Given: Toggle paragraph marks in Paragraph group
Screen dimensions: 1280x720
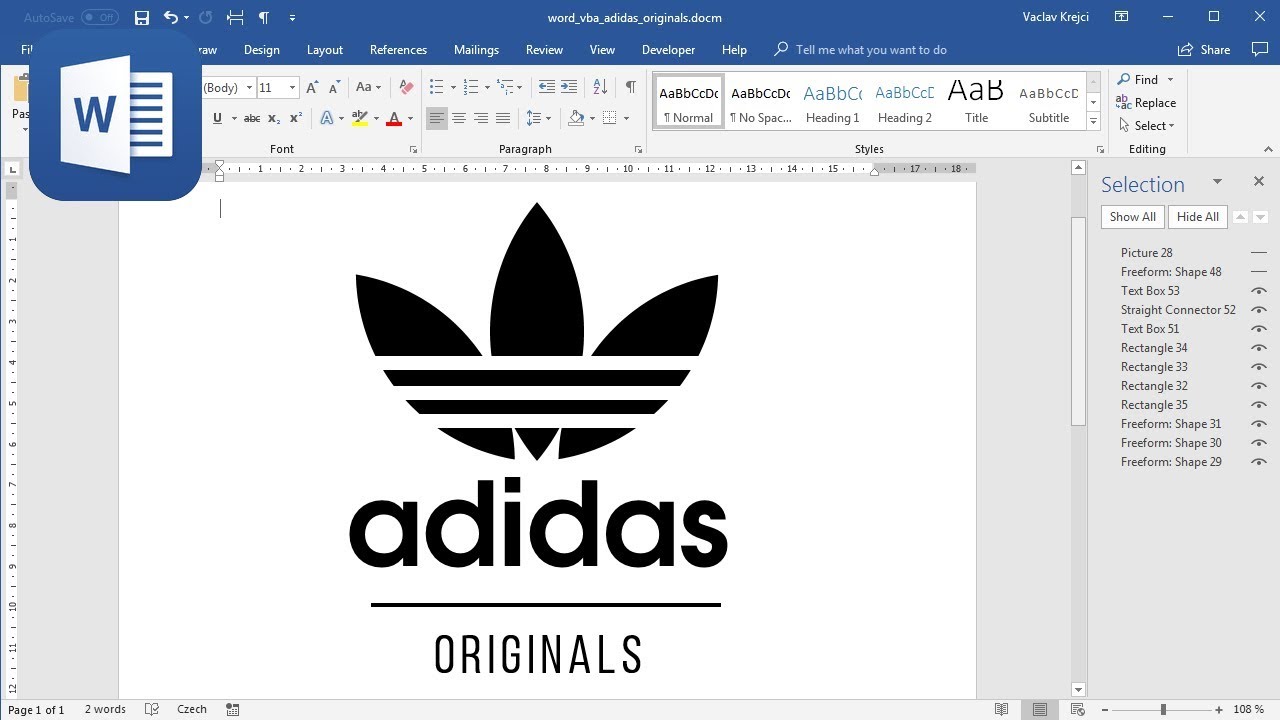Looking at the screenshot, I should (630, 88).
